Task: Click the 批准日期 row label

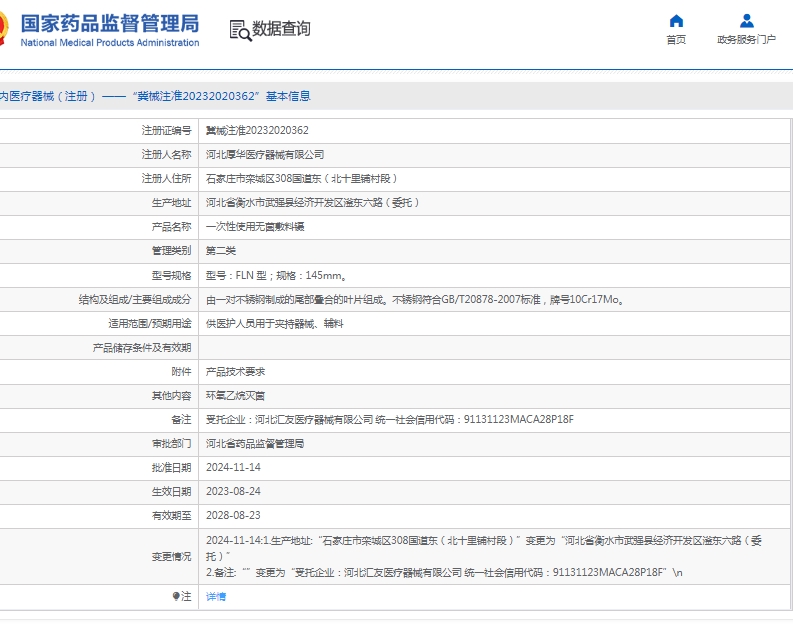Action: coord(171,467)
